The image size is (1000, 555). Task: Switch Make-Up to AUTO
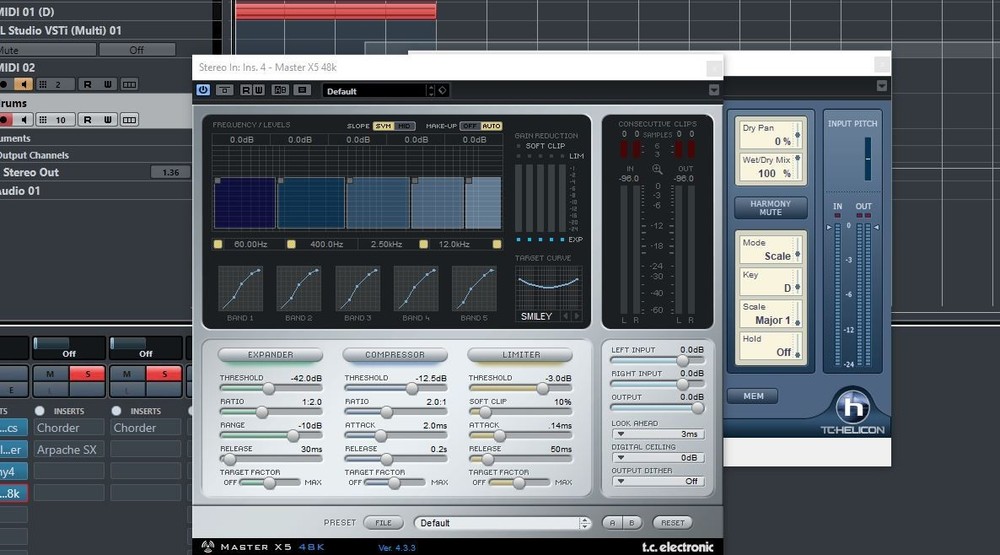click(491, 126)
